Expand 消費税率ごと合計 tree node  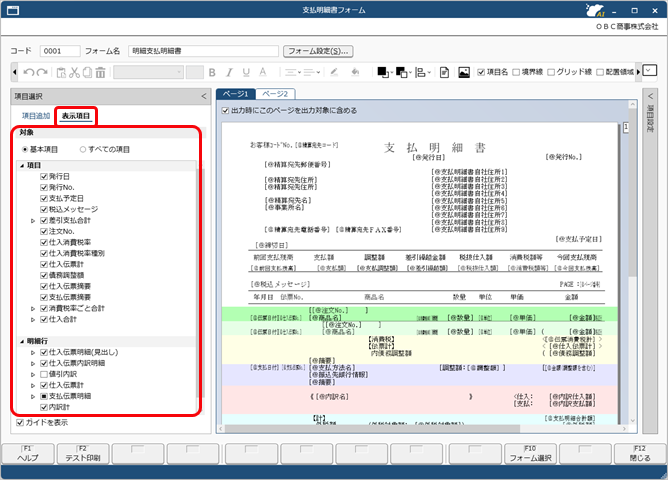coord(33,308)
